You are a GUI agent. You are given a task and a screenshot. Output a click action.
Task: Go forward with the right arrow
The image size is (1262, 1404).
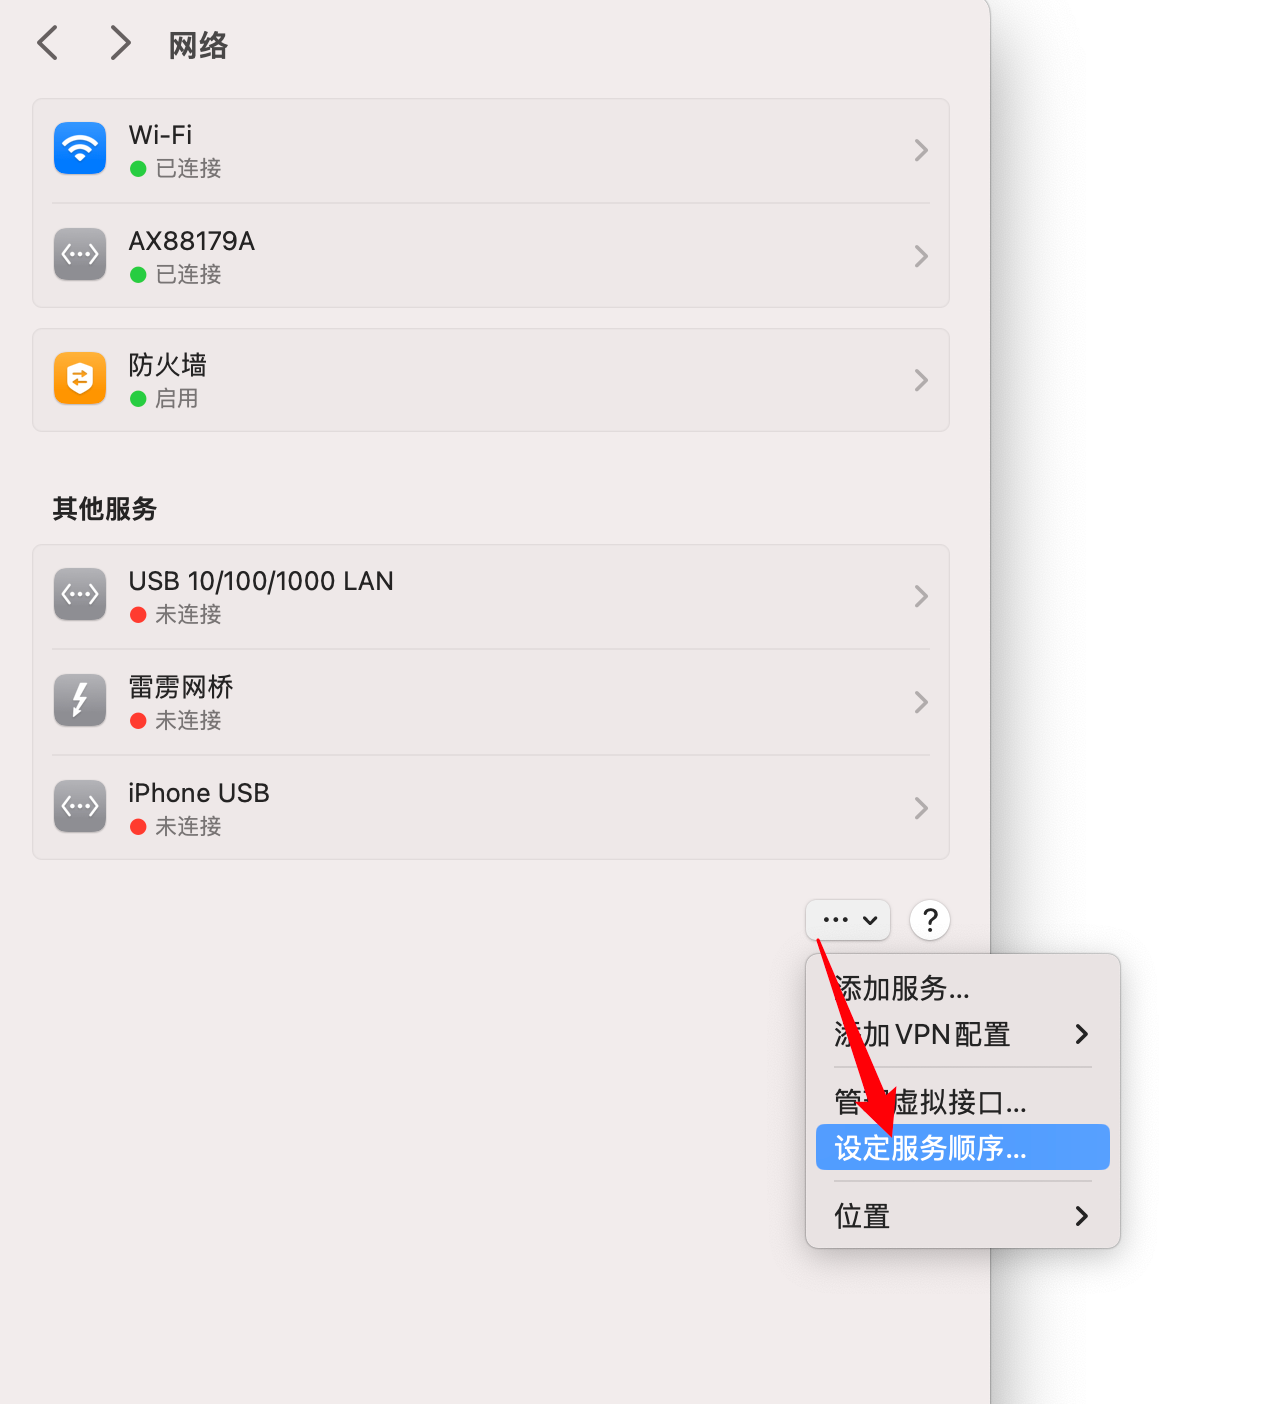tap(120, 43)
